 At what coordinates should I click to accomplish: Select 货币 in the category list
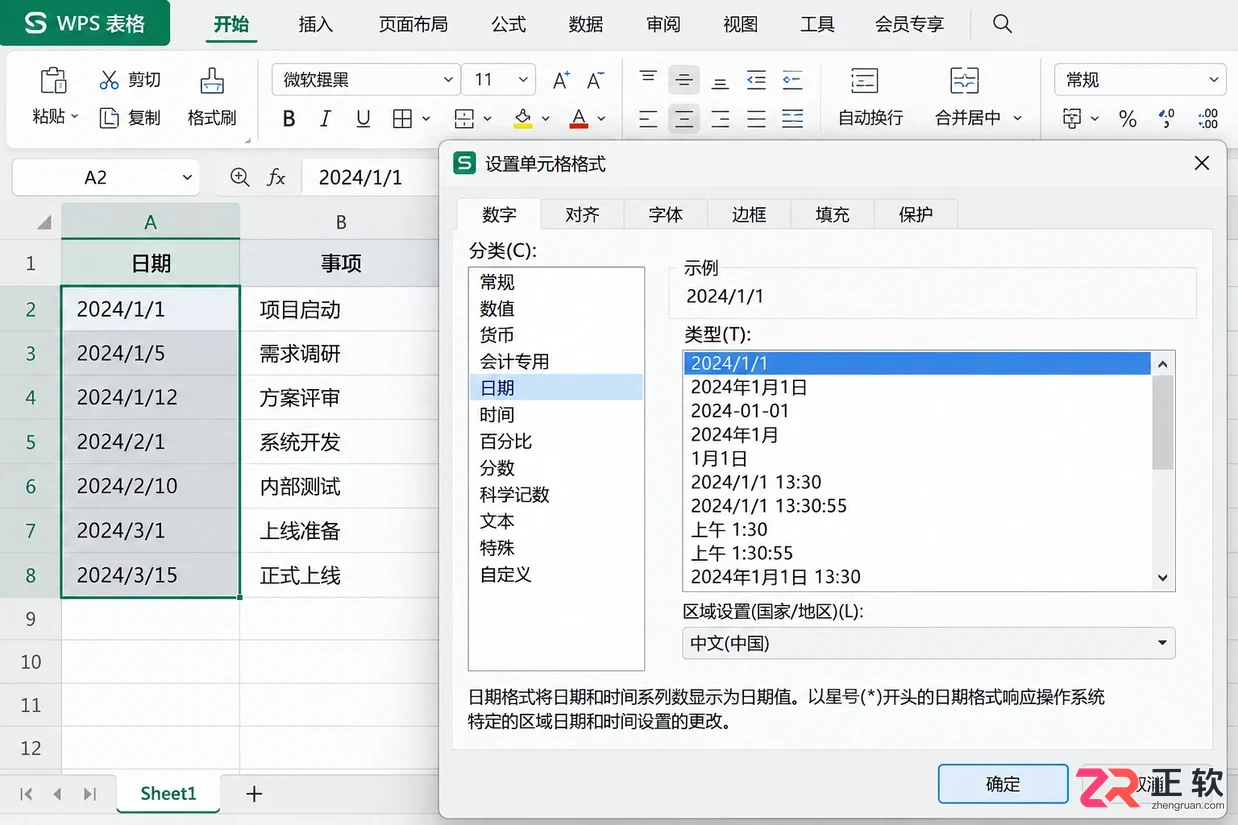click(x=556, y=335)
